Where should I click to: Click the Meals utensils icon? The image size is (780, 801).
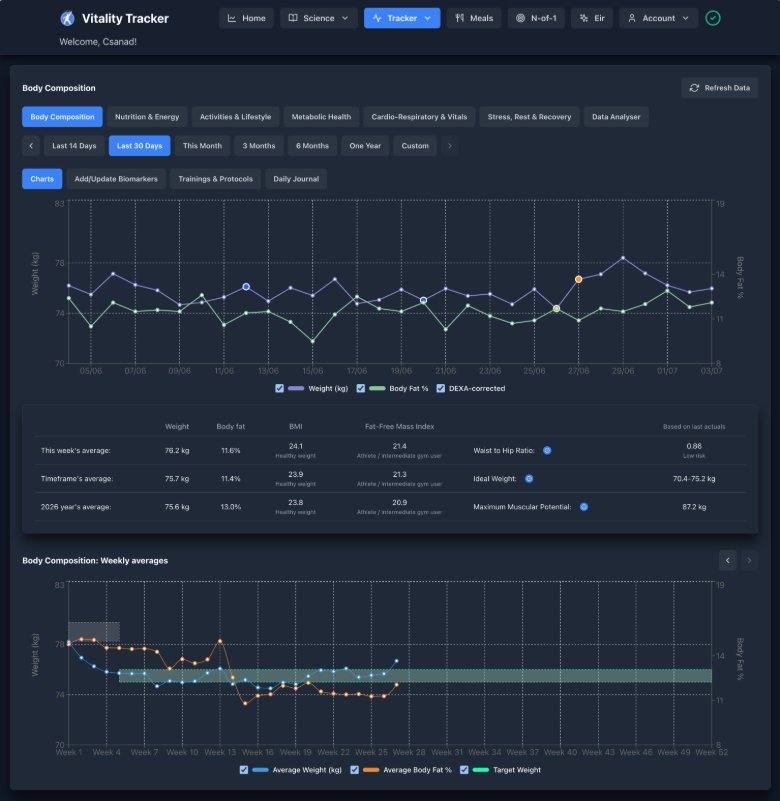click(460, 18)
